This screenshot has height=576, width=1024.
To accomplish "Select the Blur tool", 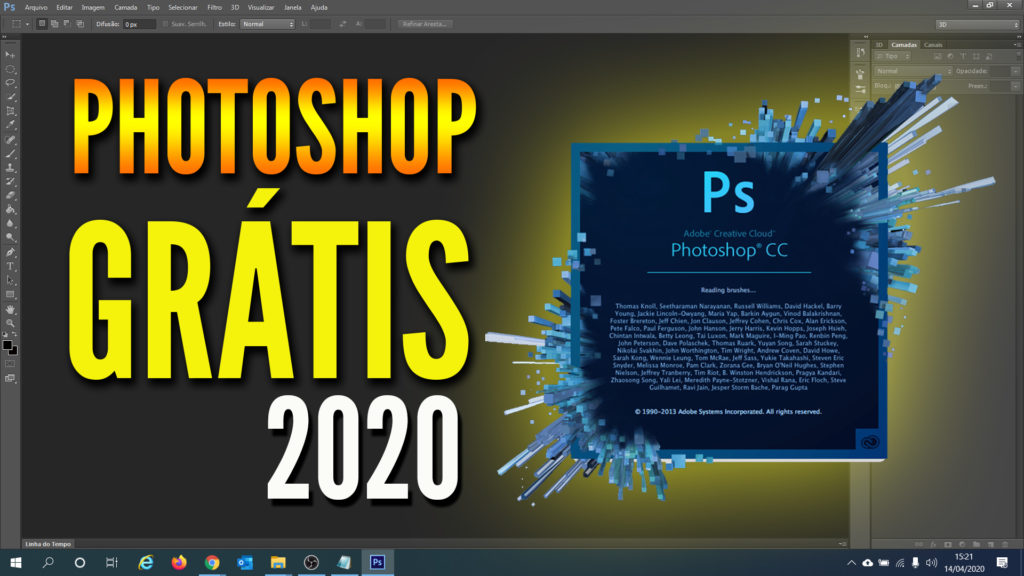I will coord(10,223).
